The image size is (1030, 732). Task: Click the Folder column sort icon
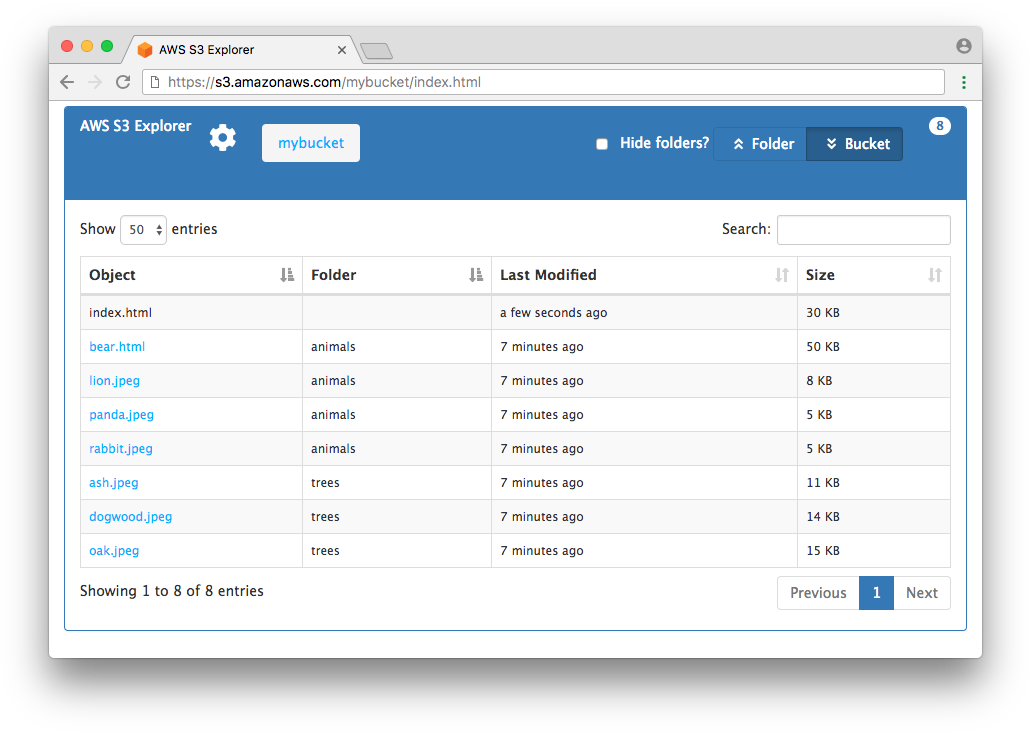coord(476,275)
